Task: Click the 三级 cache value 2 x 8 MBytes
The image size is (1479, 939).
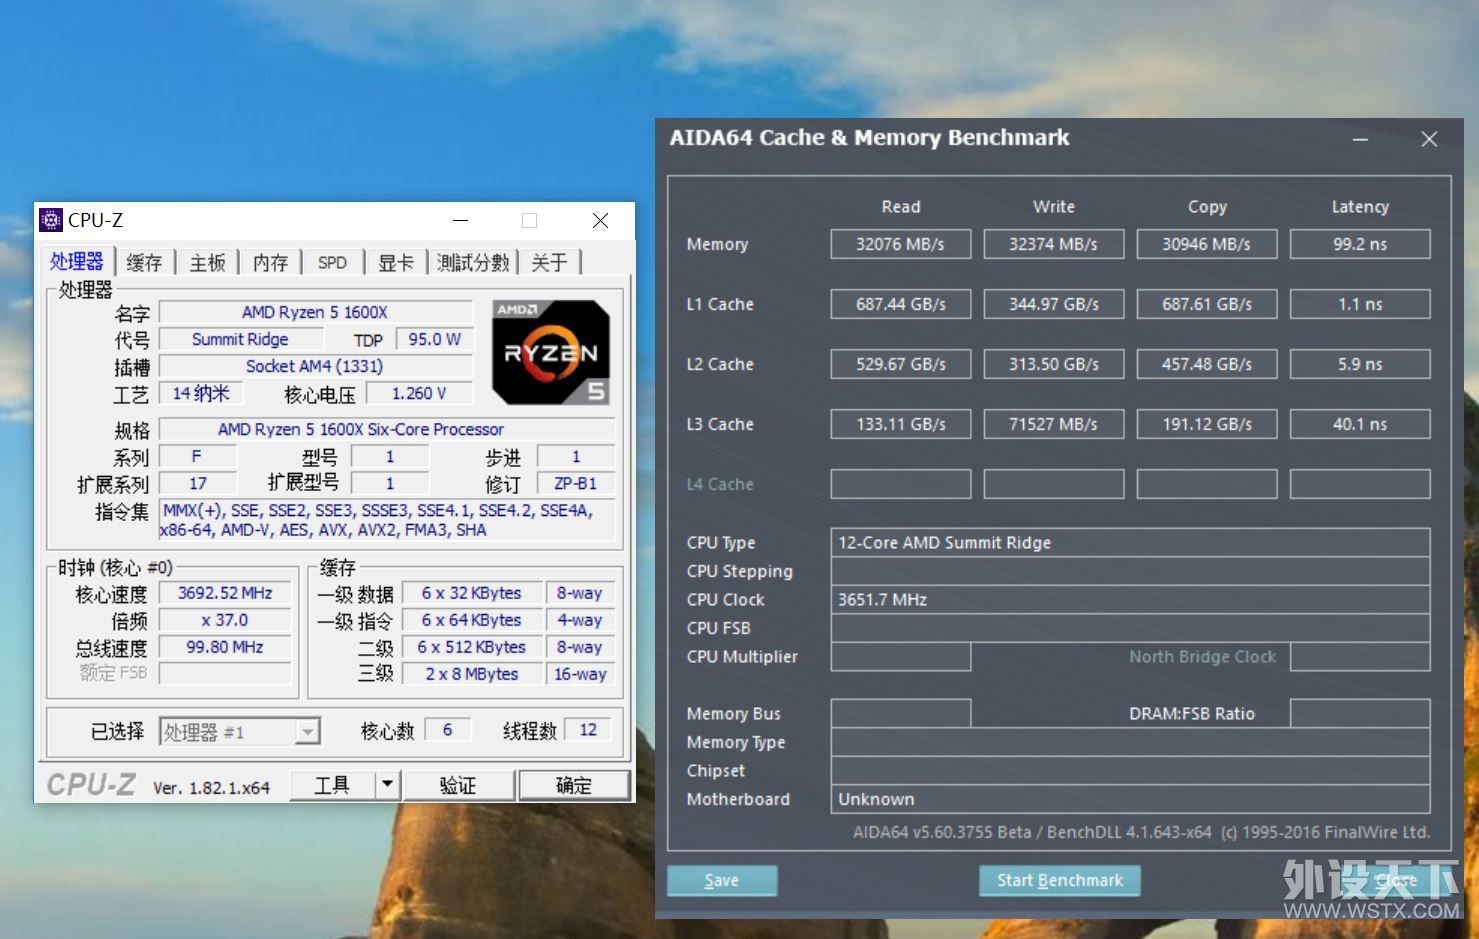Action: (x=472, y=674)
